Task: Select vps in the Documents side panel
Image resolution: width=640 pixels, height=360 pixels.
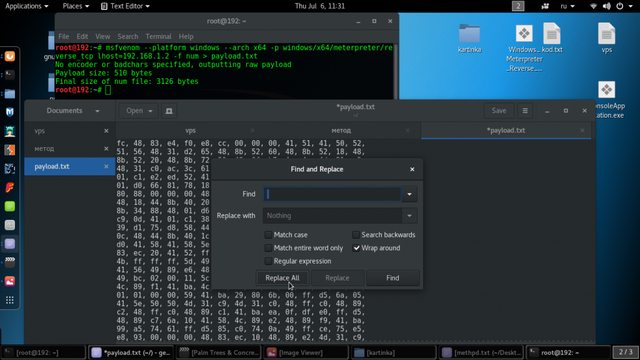Action: coord(69,131)
